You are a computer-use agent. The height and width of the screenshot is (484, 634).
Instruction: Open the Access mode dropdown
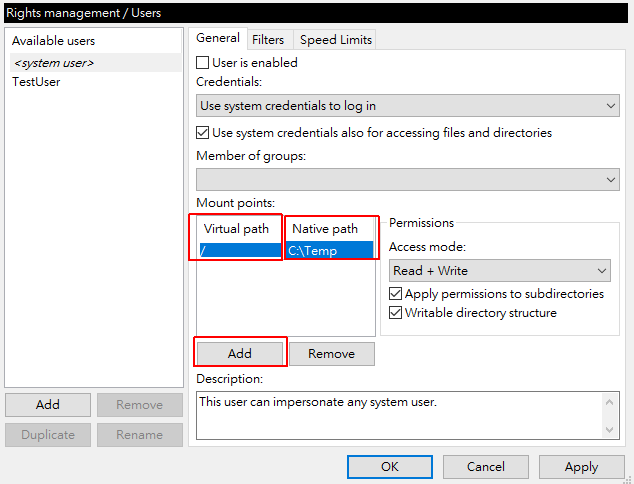[499, 271]
